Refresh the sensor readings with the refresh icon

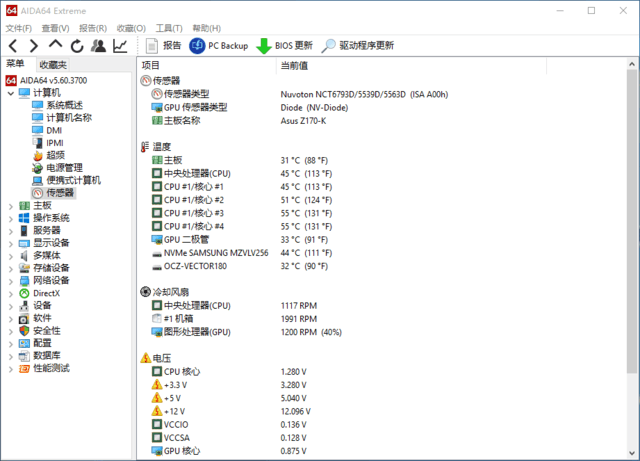[77, 46]
